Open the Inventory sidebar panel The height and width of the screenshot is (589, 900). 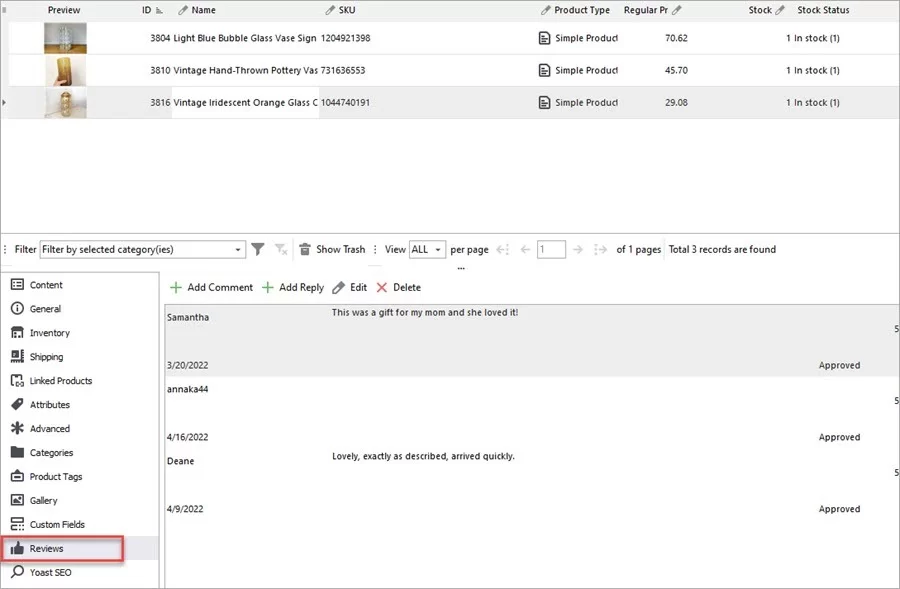tap(48, 332)
